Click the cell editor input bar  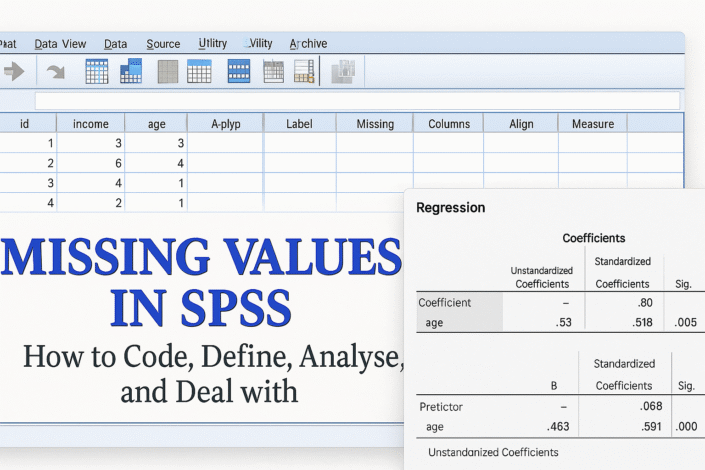click(x=356, y=101)
